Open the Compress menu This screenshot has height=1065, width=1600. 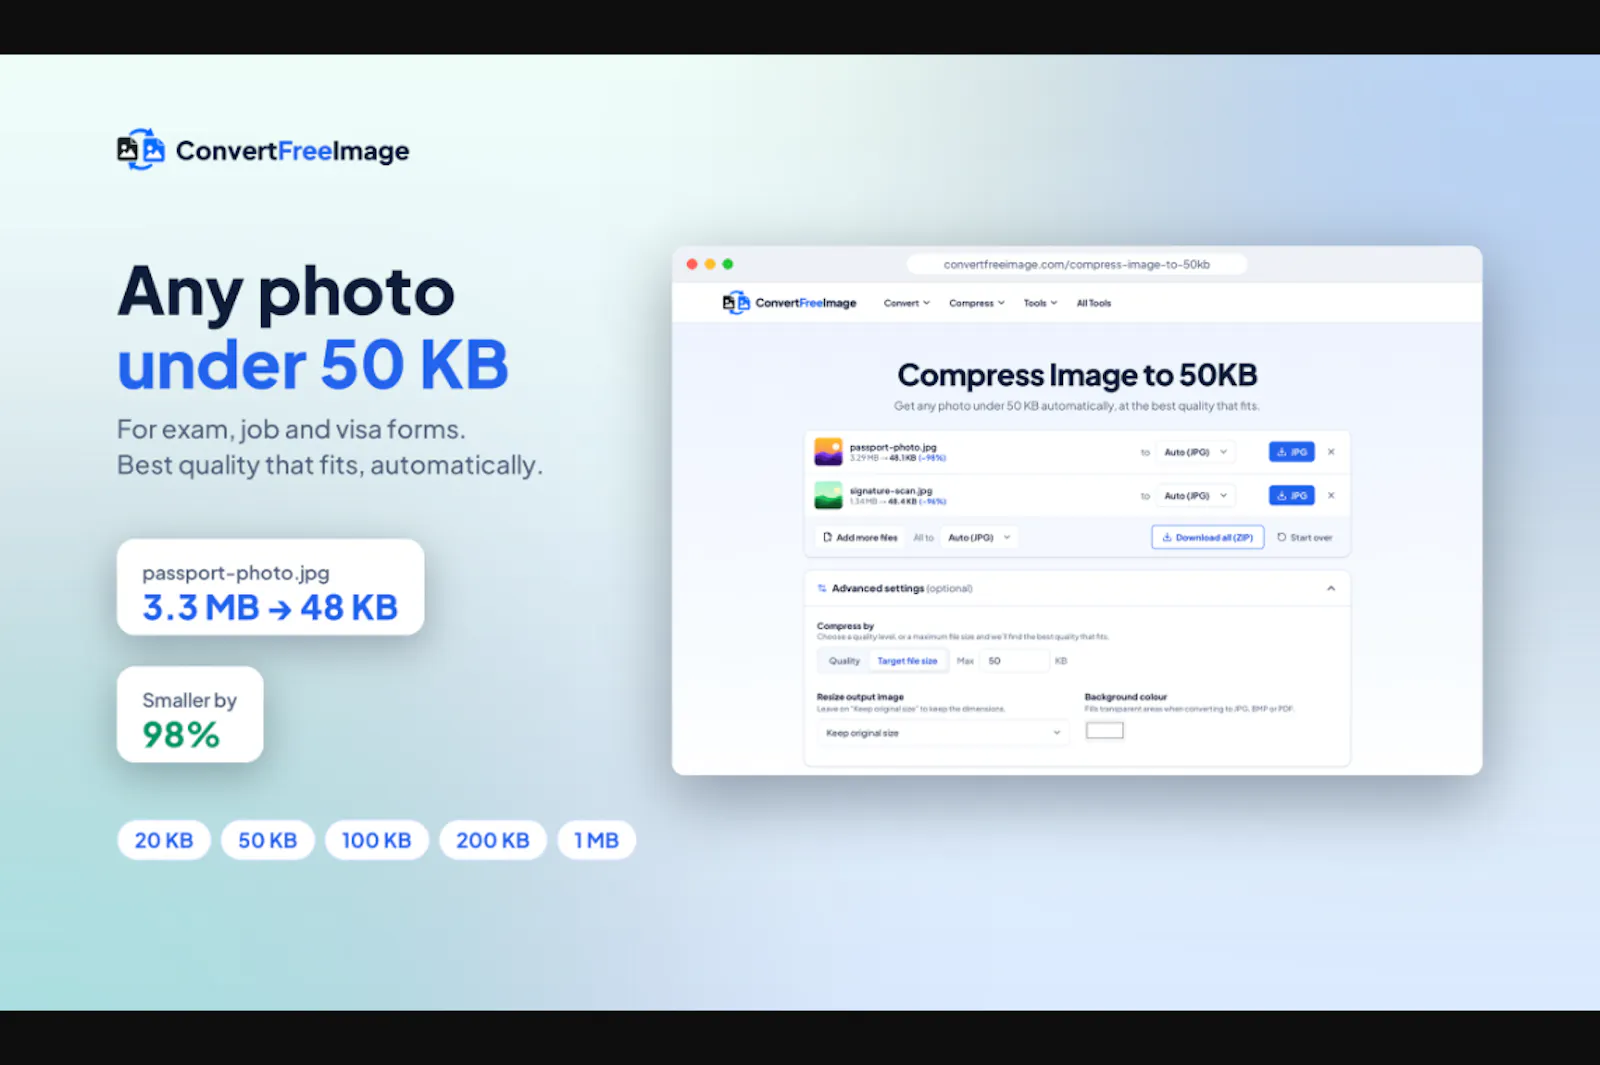977,303
